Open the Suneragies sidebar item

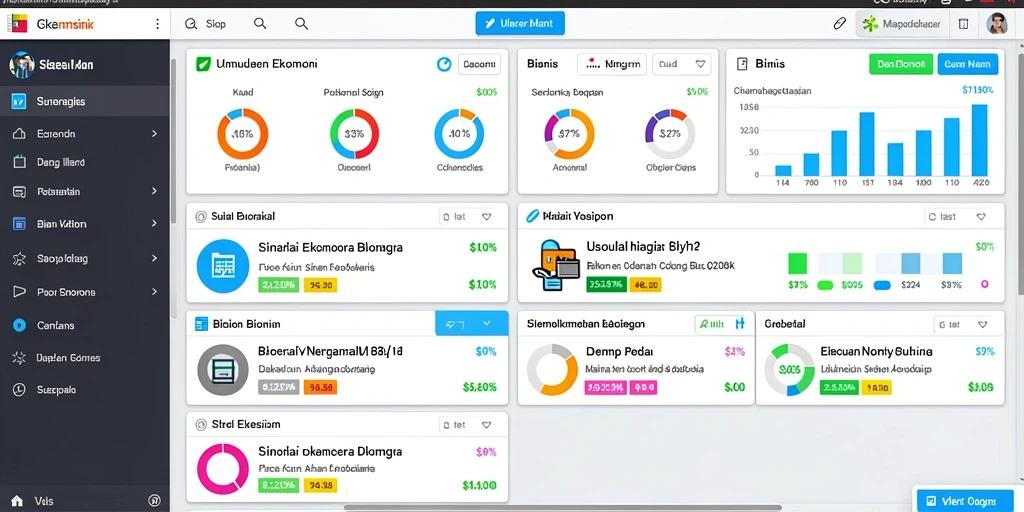pyautogui.click(x=85, y=102)
